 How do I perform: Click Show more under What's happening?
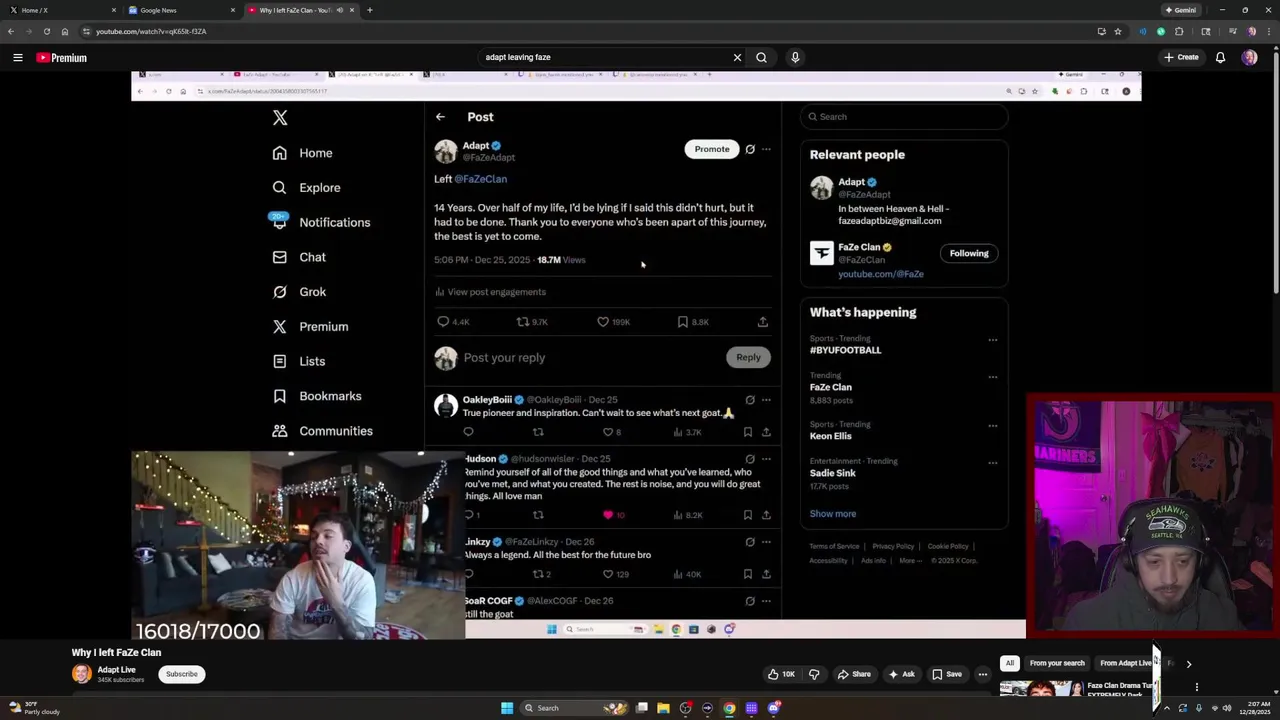832,514
